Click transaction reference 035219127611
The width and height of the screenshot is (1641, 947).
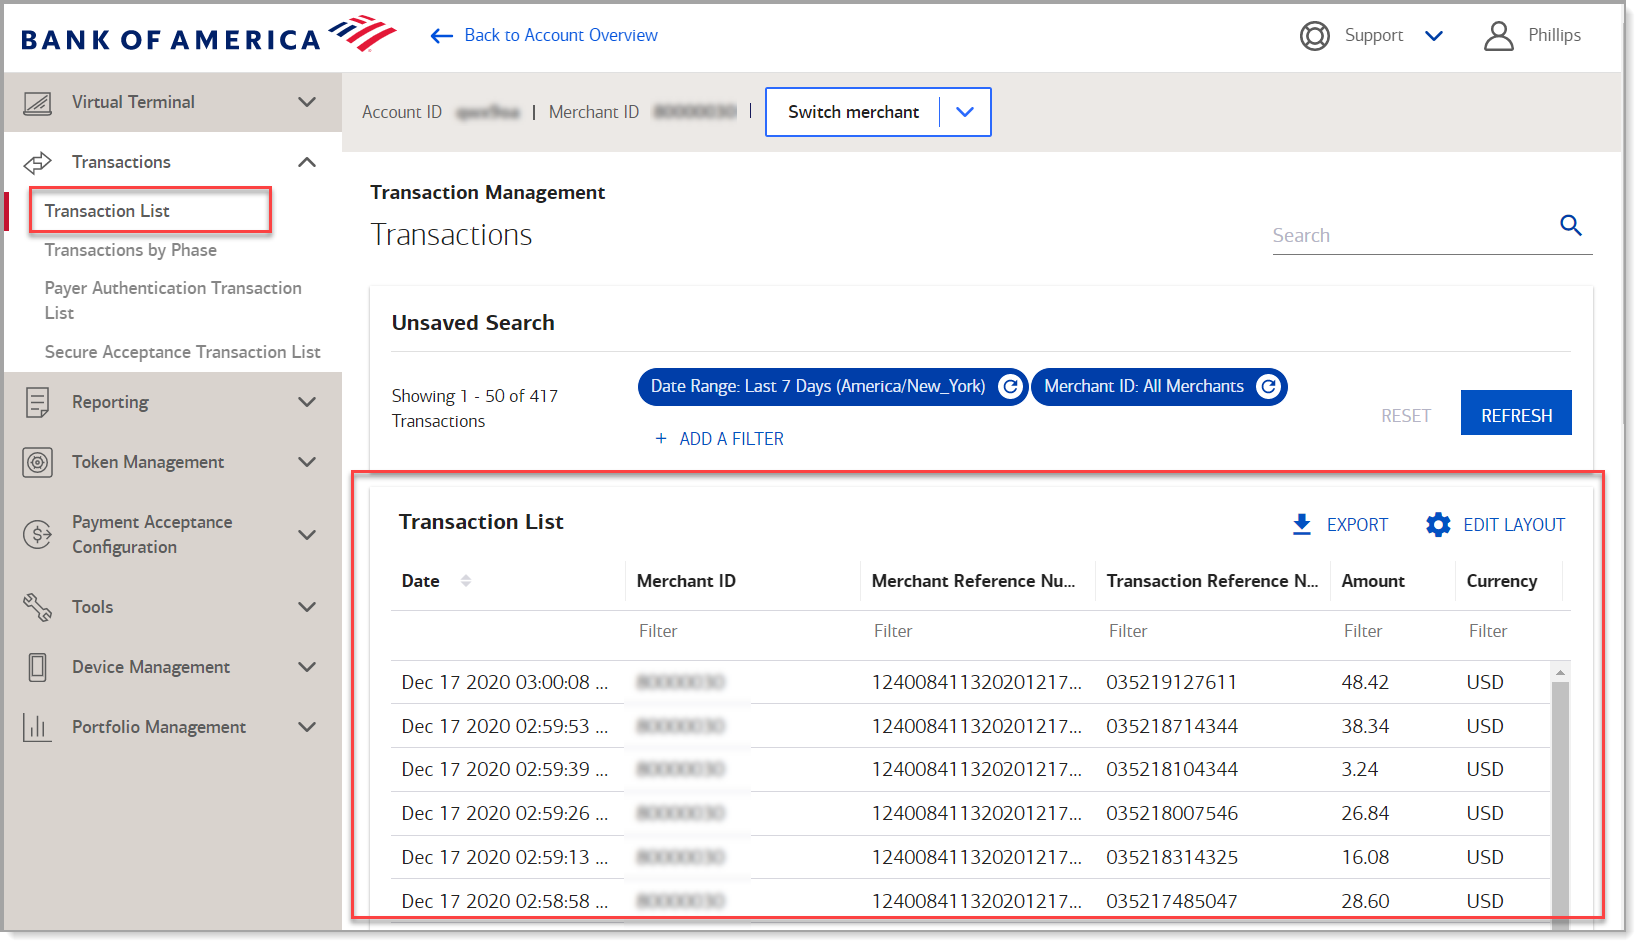(1171, 683)
